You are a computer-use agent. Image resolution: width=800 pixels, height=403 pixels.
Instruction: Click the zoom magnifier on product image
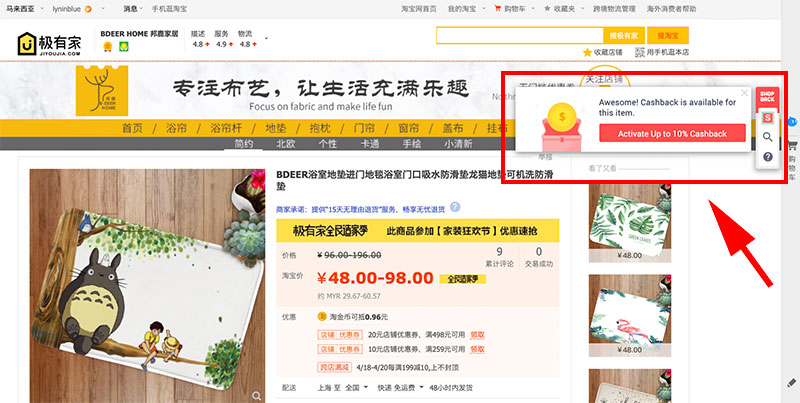click(x=256, y=396)
